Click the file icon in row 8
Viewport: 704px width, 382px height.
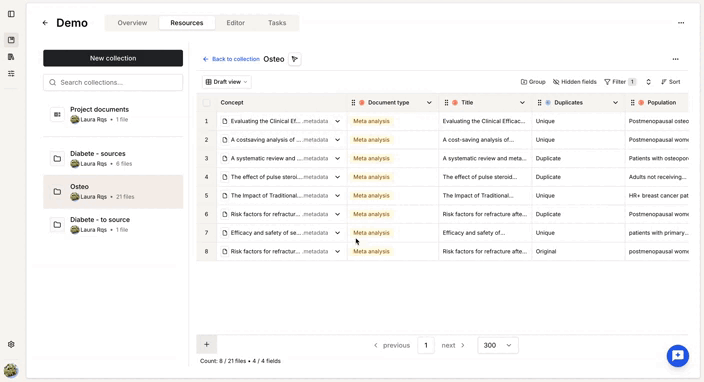click(224, 251)
